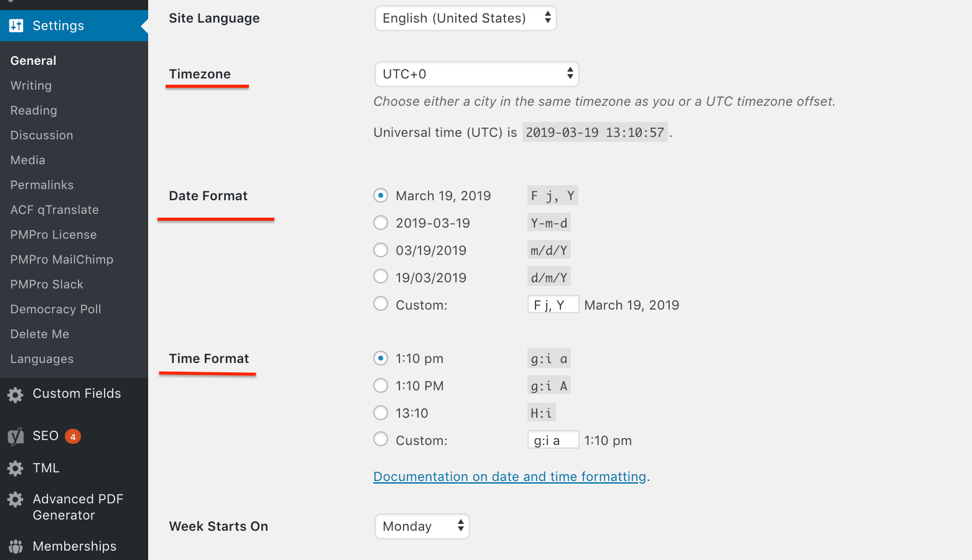
Task: Select the 1:10 pm time format
Action: point(381,358)
